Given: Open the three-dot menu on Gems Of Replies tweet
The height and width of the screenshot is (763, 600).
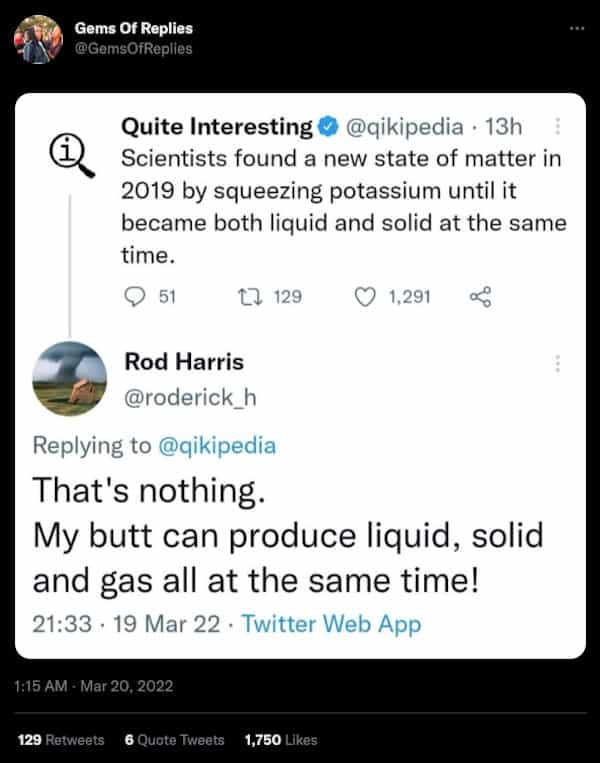Looking at the screenshot, I should (x=574, y=28).
